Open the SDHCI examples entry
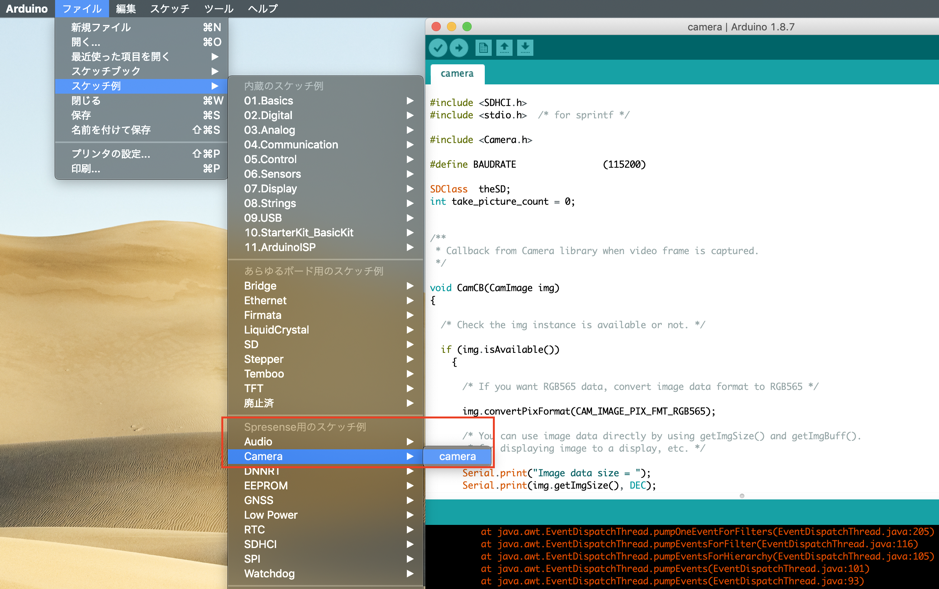The image size is (939, 589). (326, 544)
